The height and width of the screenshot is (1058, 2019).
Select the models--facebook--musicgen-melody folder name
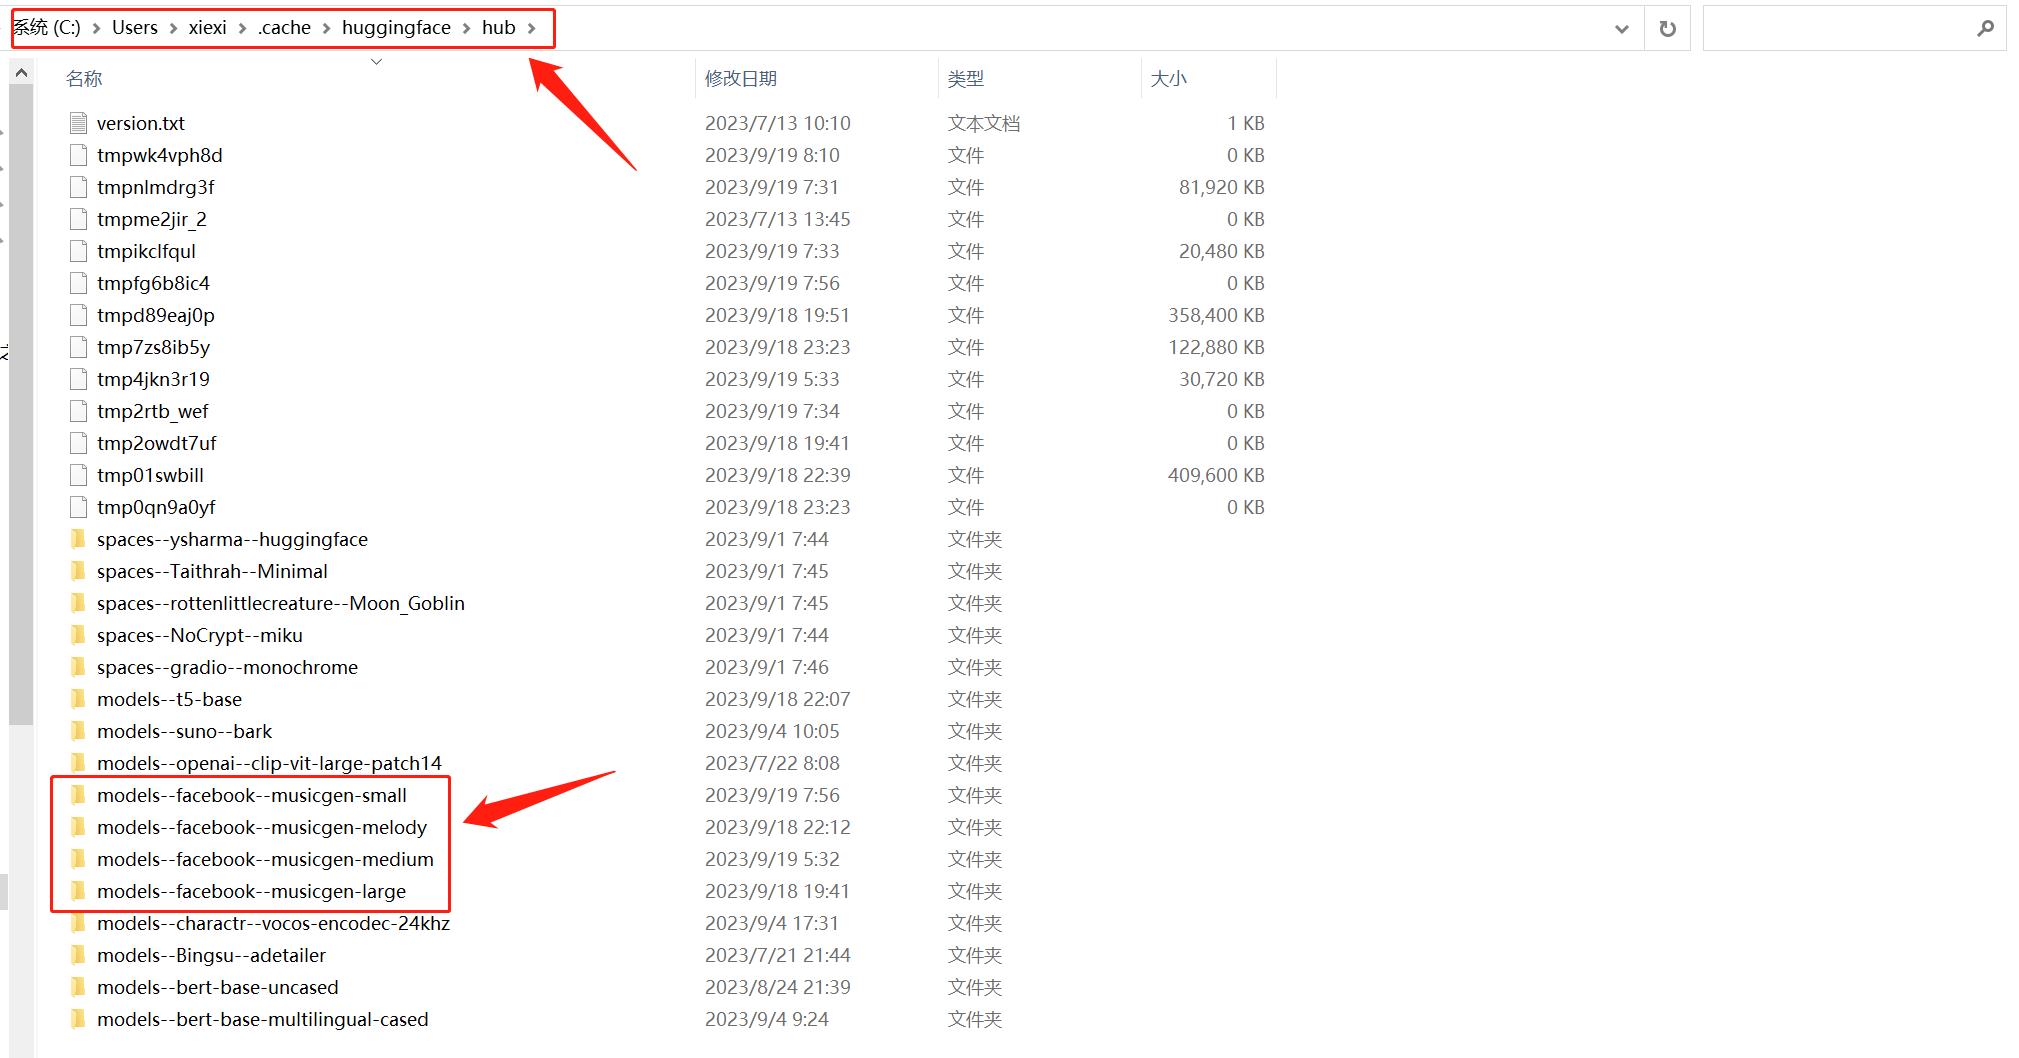click(x=262, y=827)
